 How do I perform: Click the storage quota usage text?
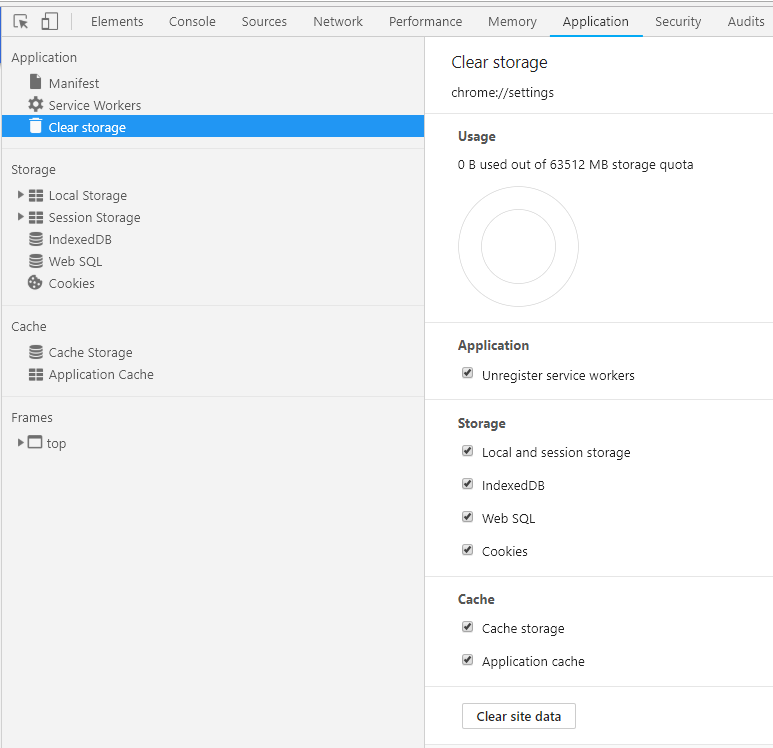pos(575,165)
